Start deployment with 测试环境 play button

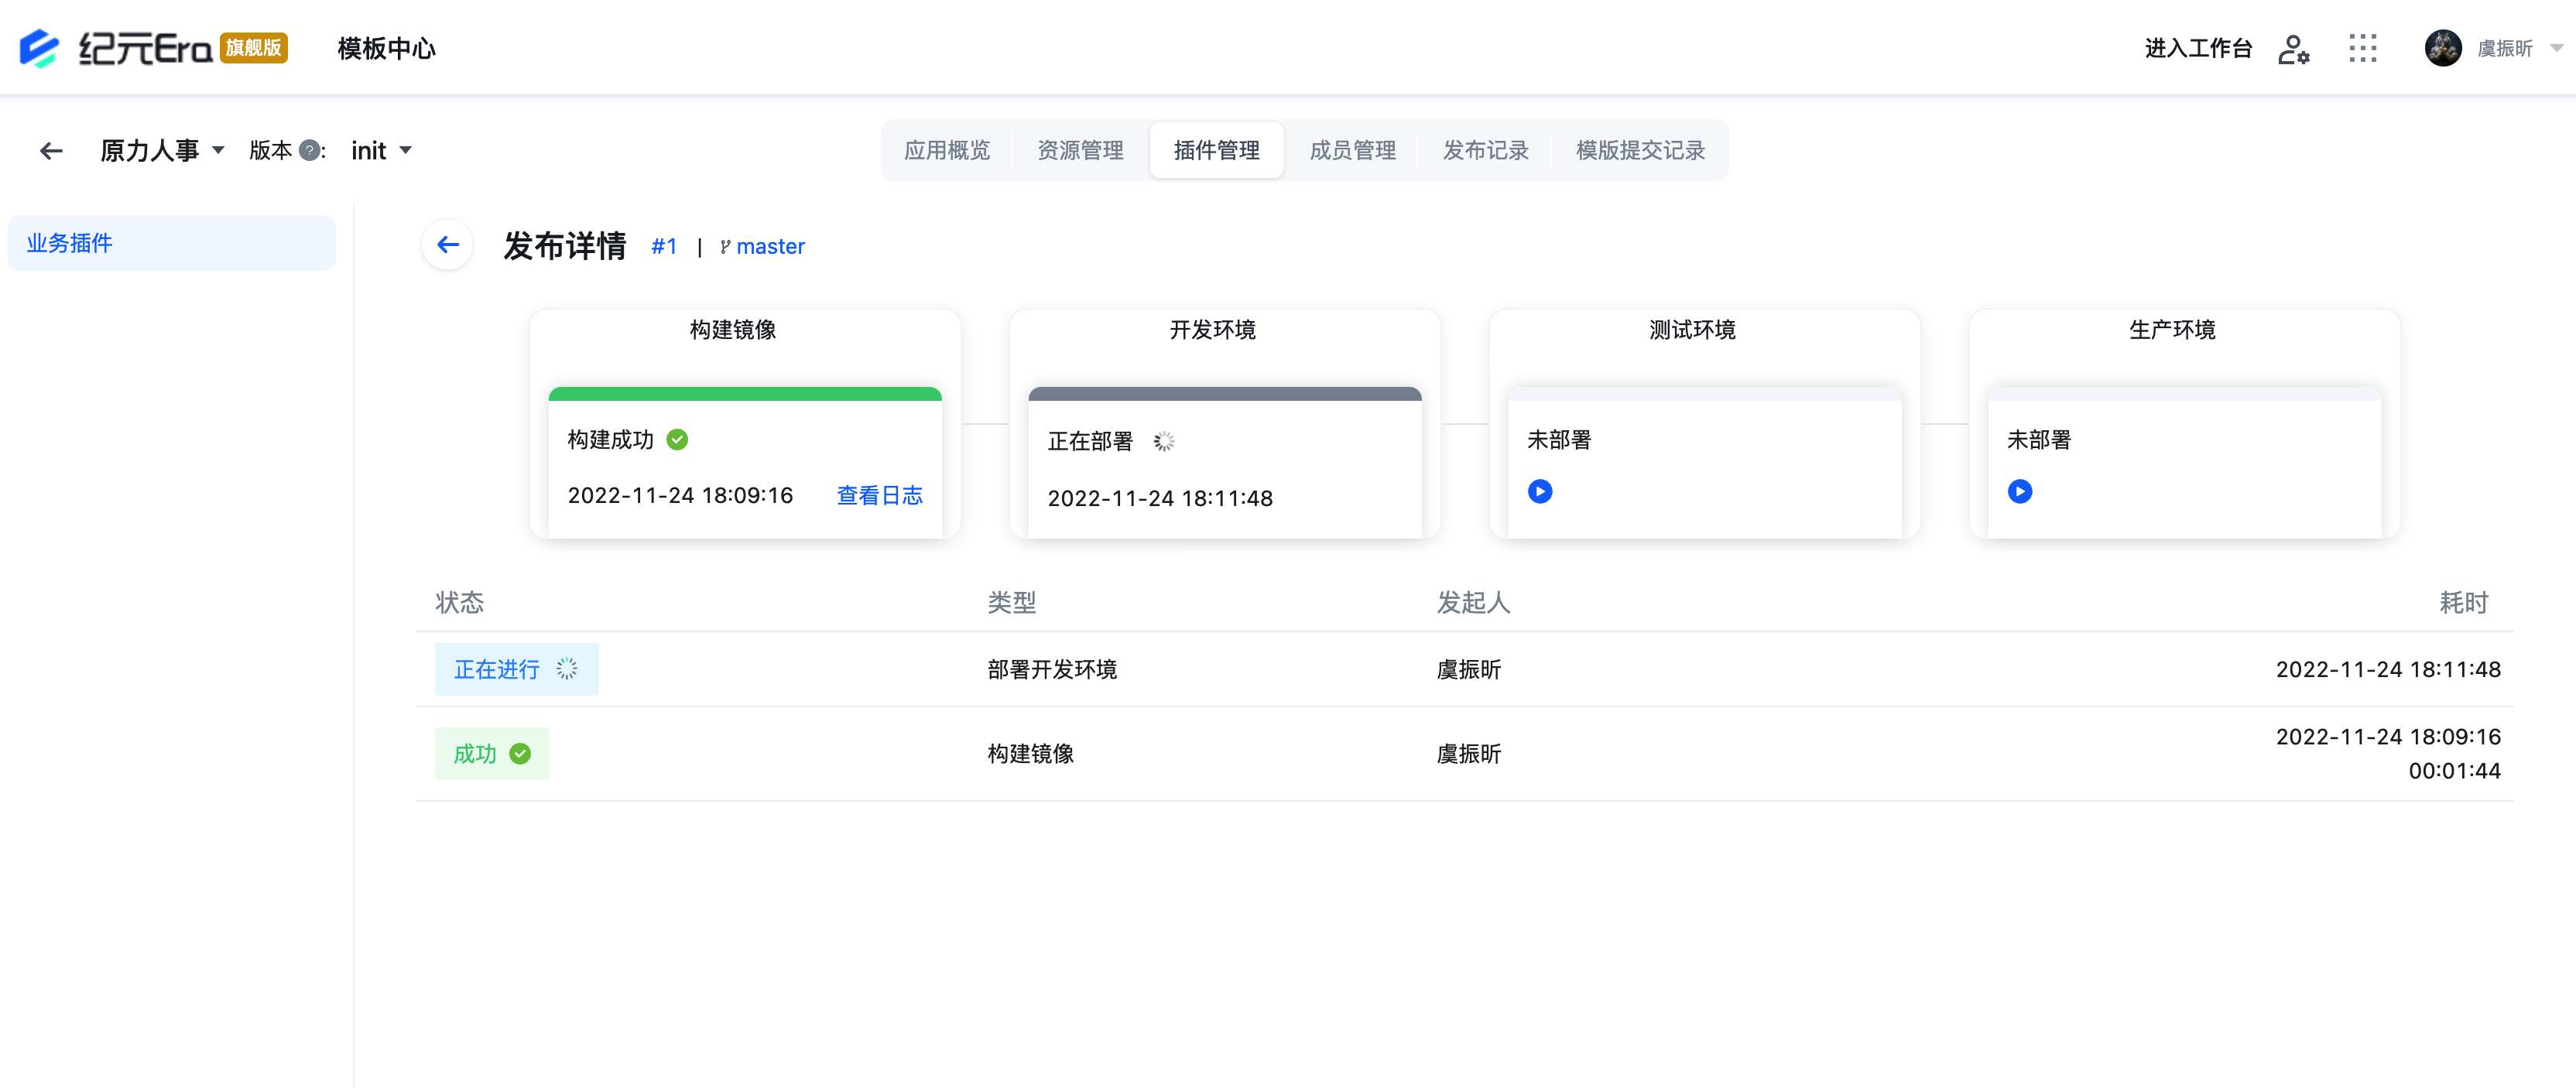tap(1540, 492)
